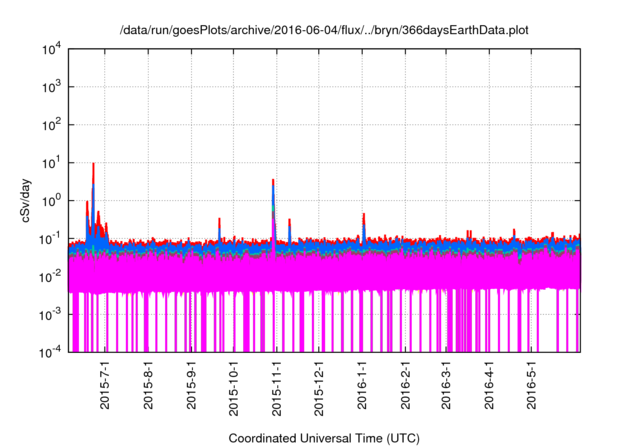Image resolution: width=640 pixels, height=448 pixels.
Task: Click the 10^3 y-axis tick label
Action: 51,87
